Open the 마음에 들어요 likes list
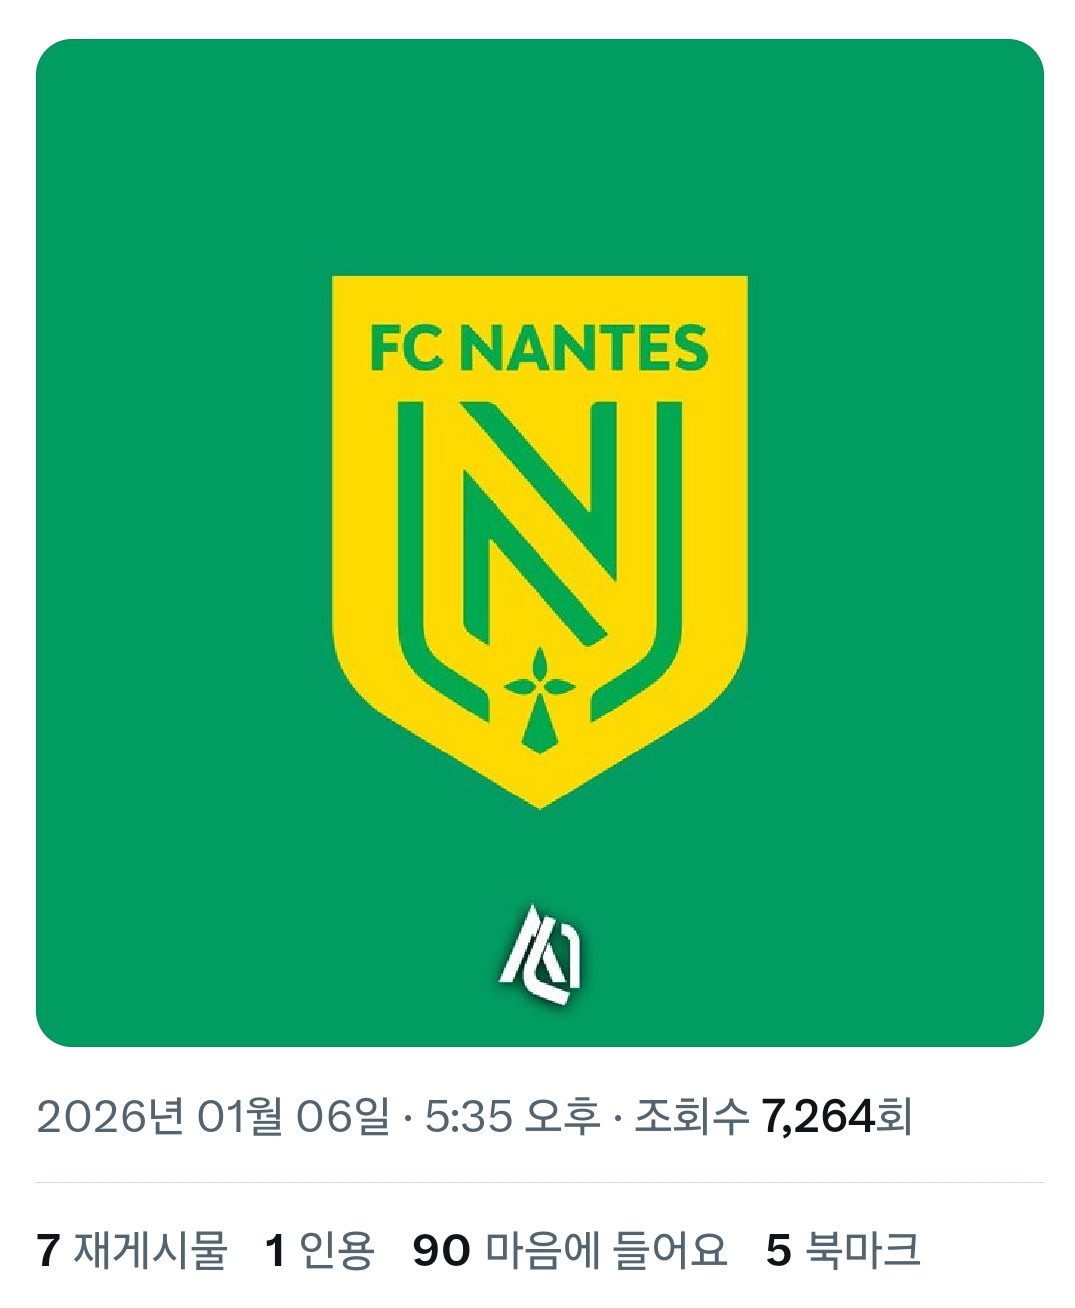The height and width of the screenshot is (1308, 1075). (x=606, y=1251)
